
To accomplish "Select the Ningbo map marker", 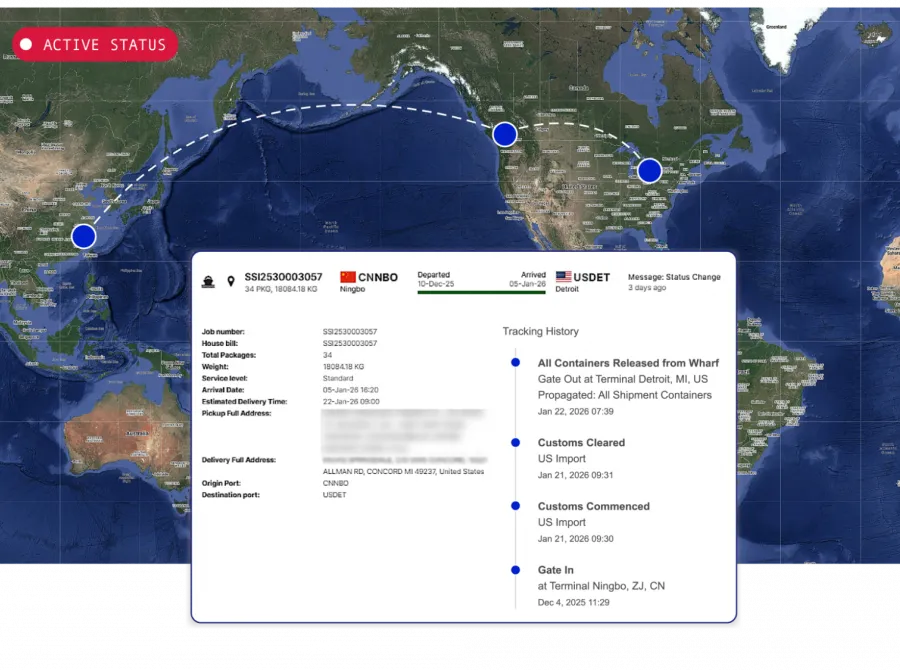I will pyautogui.click(x=83, y=236).
